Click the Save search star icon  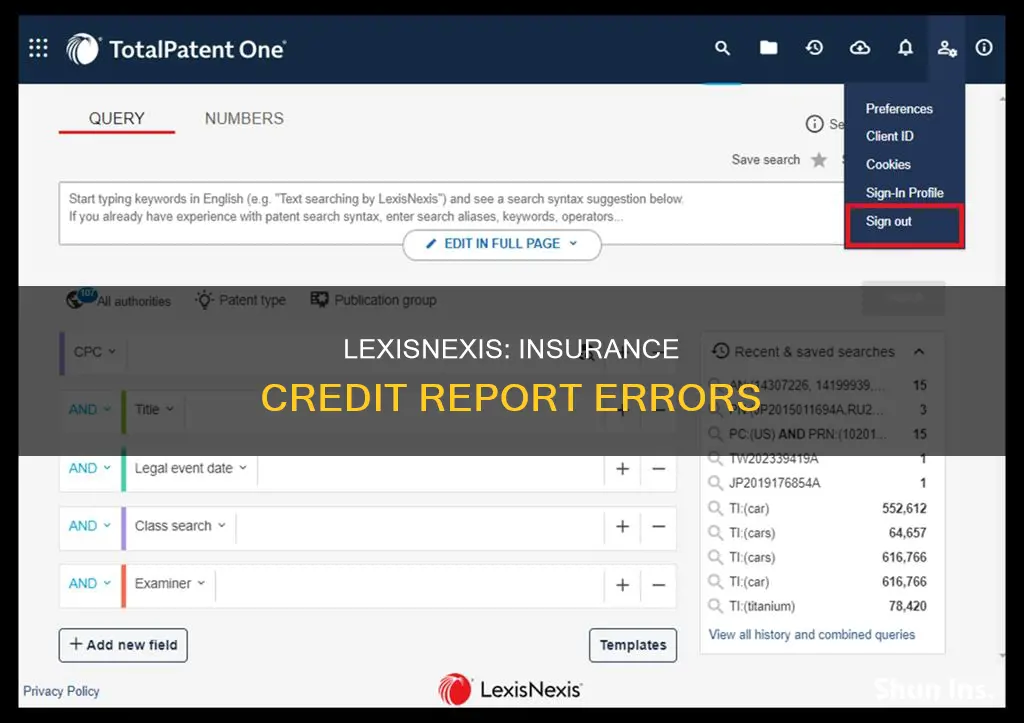[818, 160]
